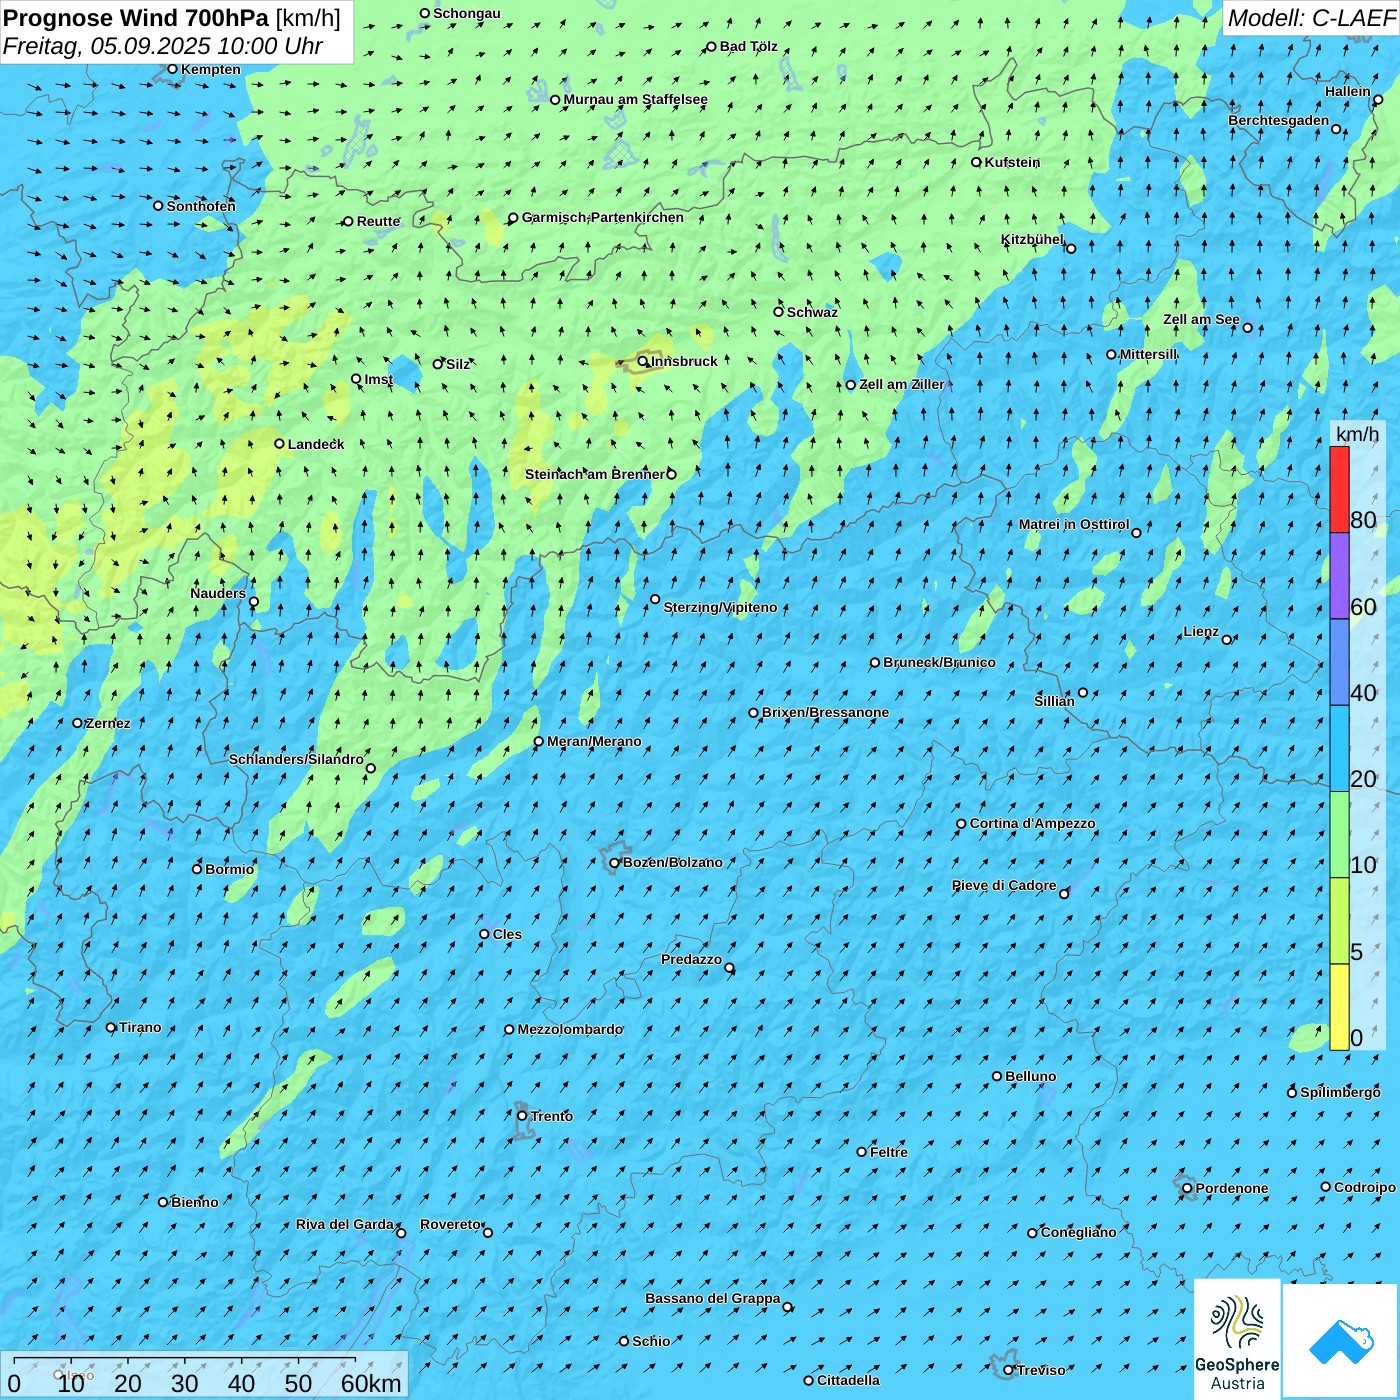Click the Tirano location dot
The width and height of the screenshot is (1400, 1400).
(x=111, y=1027)
